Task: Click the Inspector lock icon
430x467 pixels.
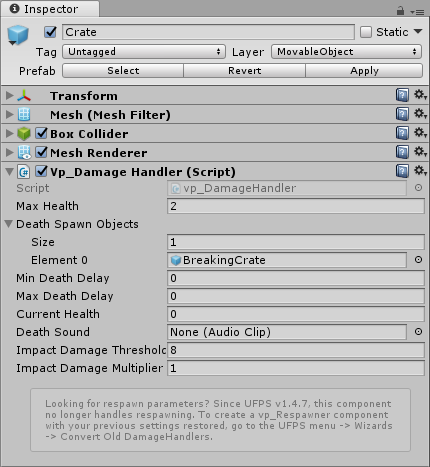Action: (400, 11)
